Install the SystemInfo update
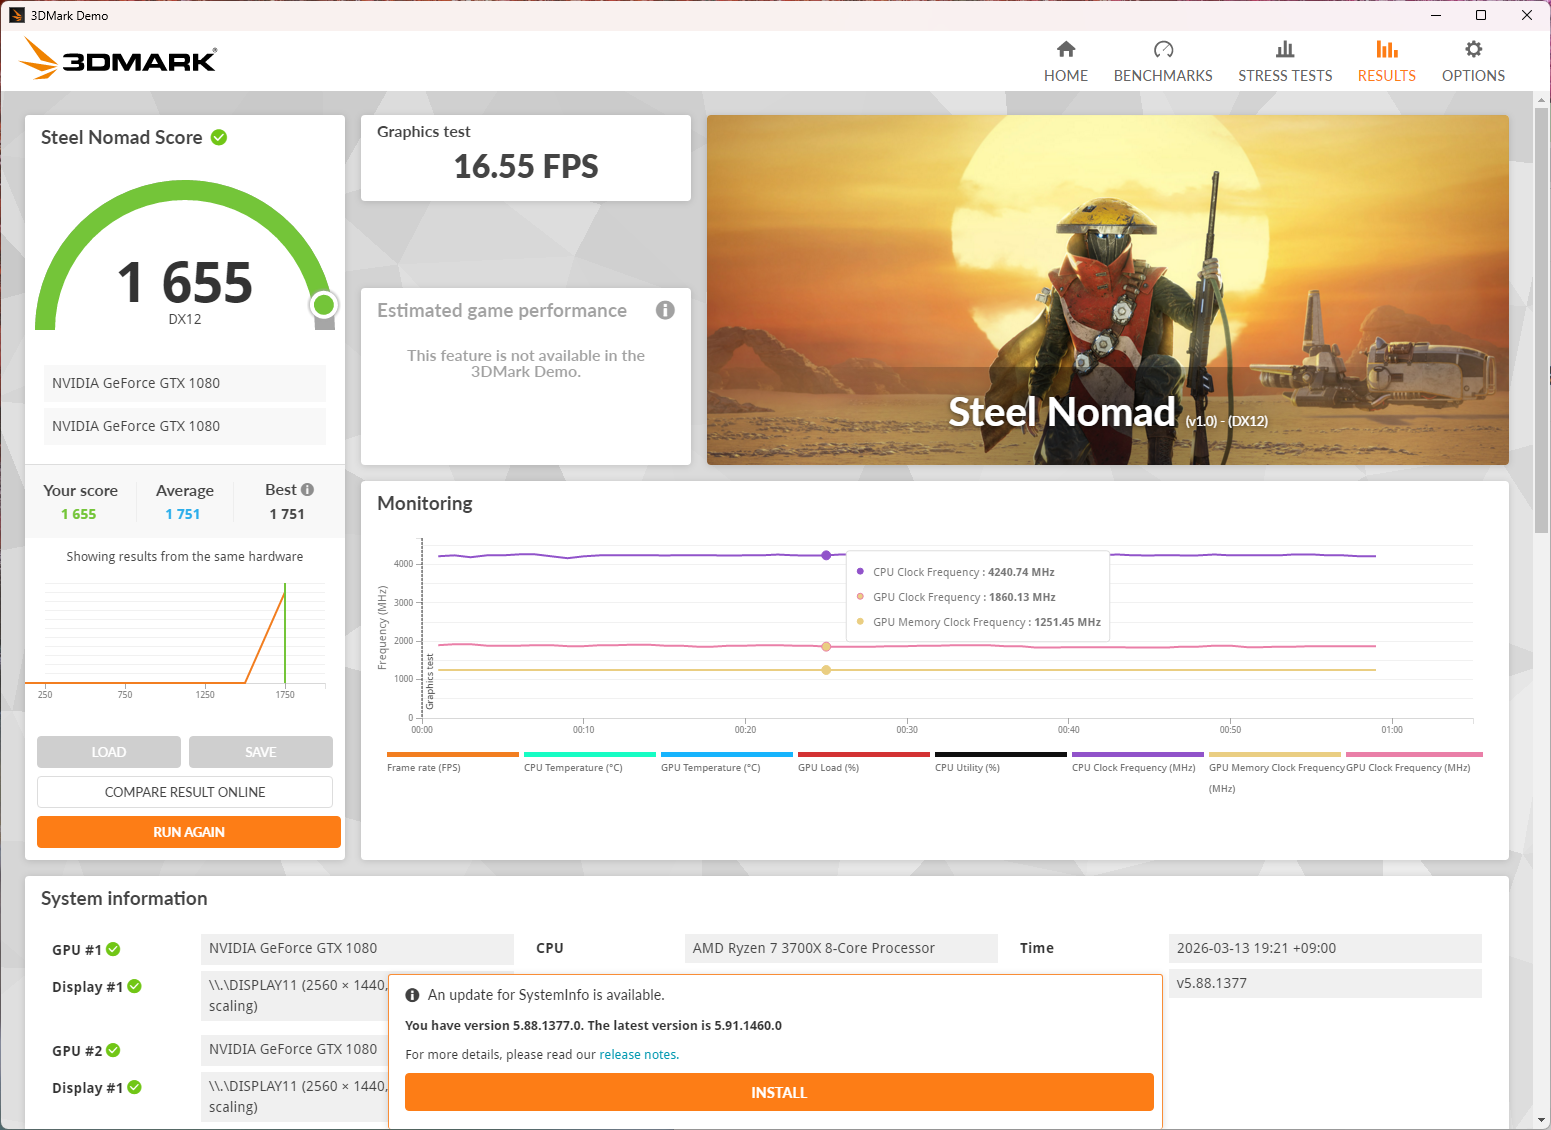1551x1130 pixels. click(779, 1092)
